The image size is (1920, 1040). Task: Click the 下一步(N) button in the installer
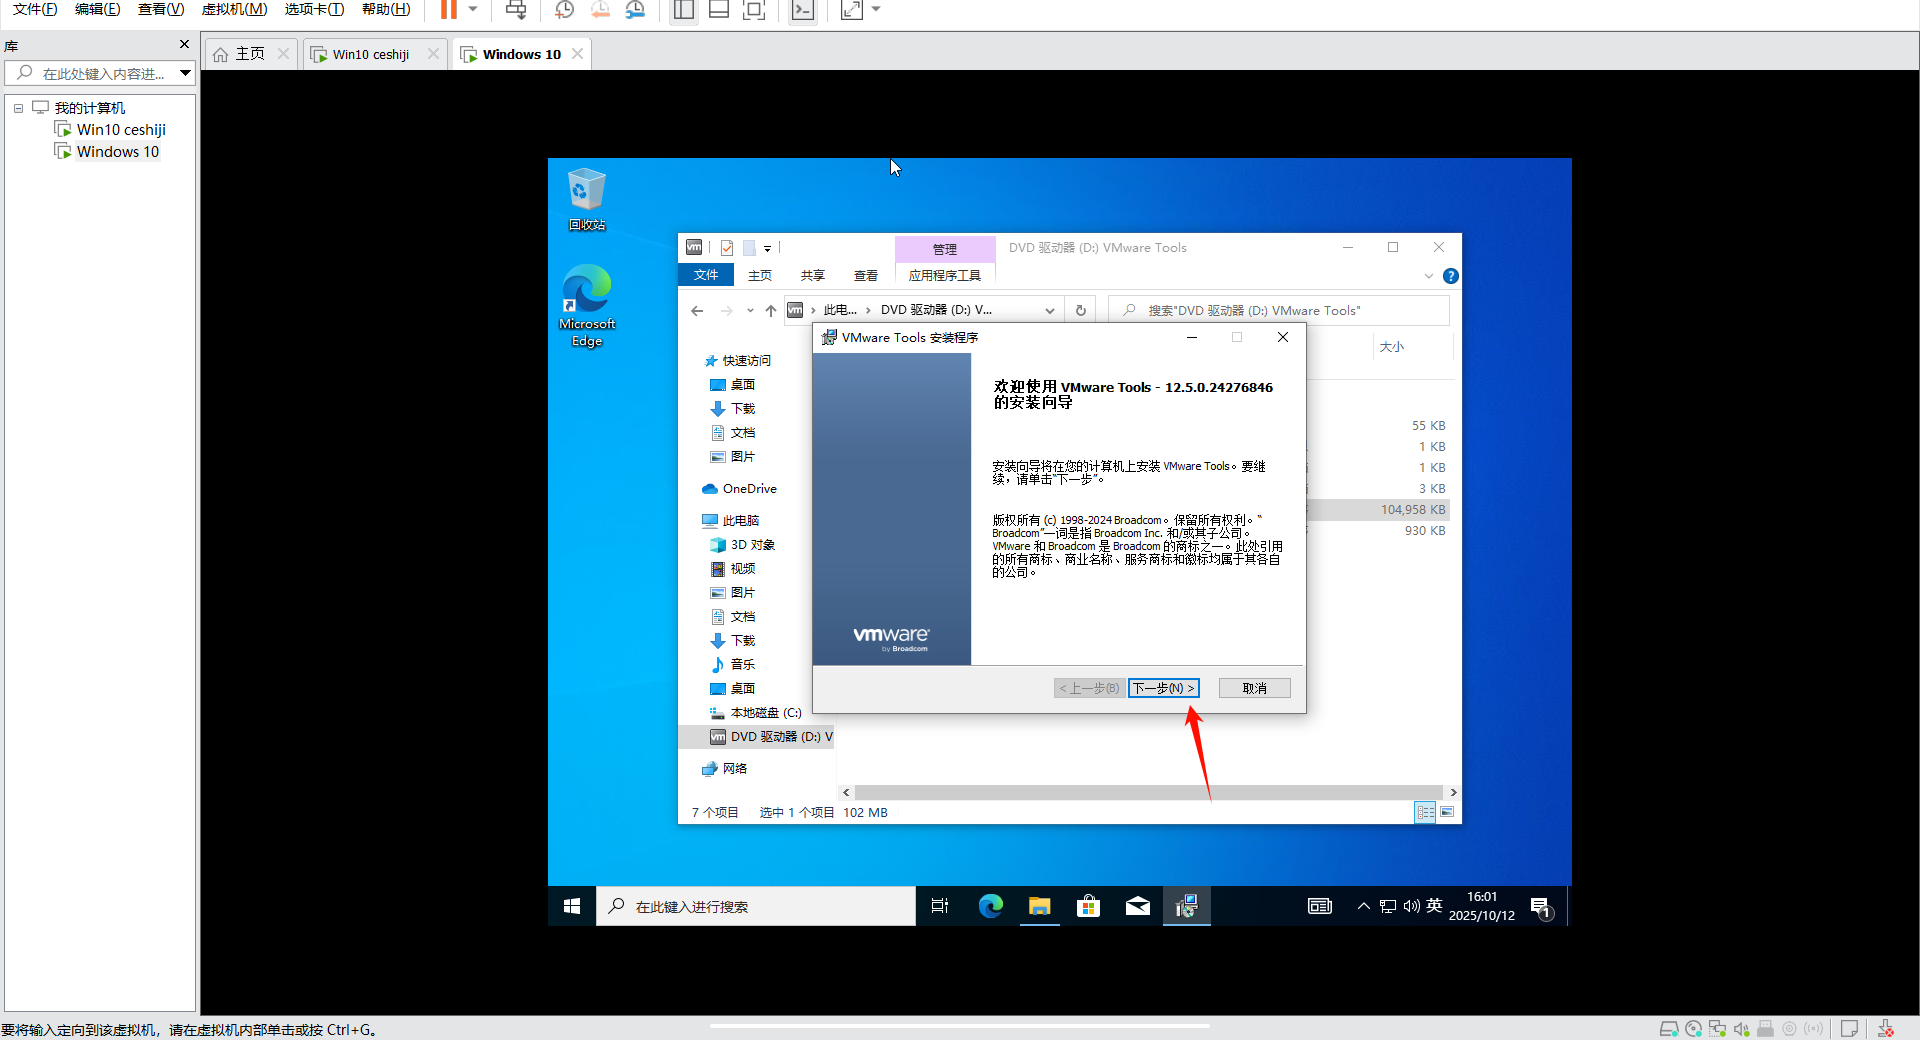1163,688
